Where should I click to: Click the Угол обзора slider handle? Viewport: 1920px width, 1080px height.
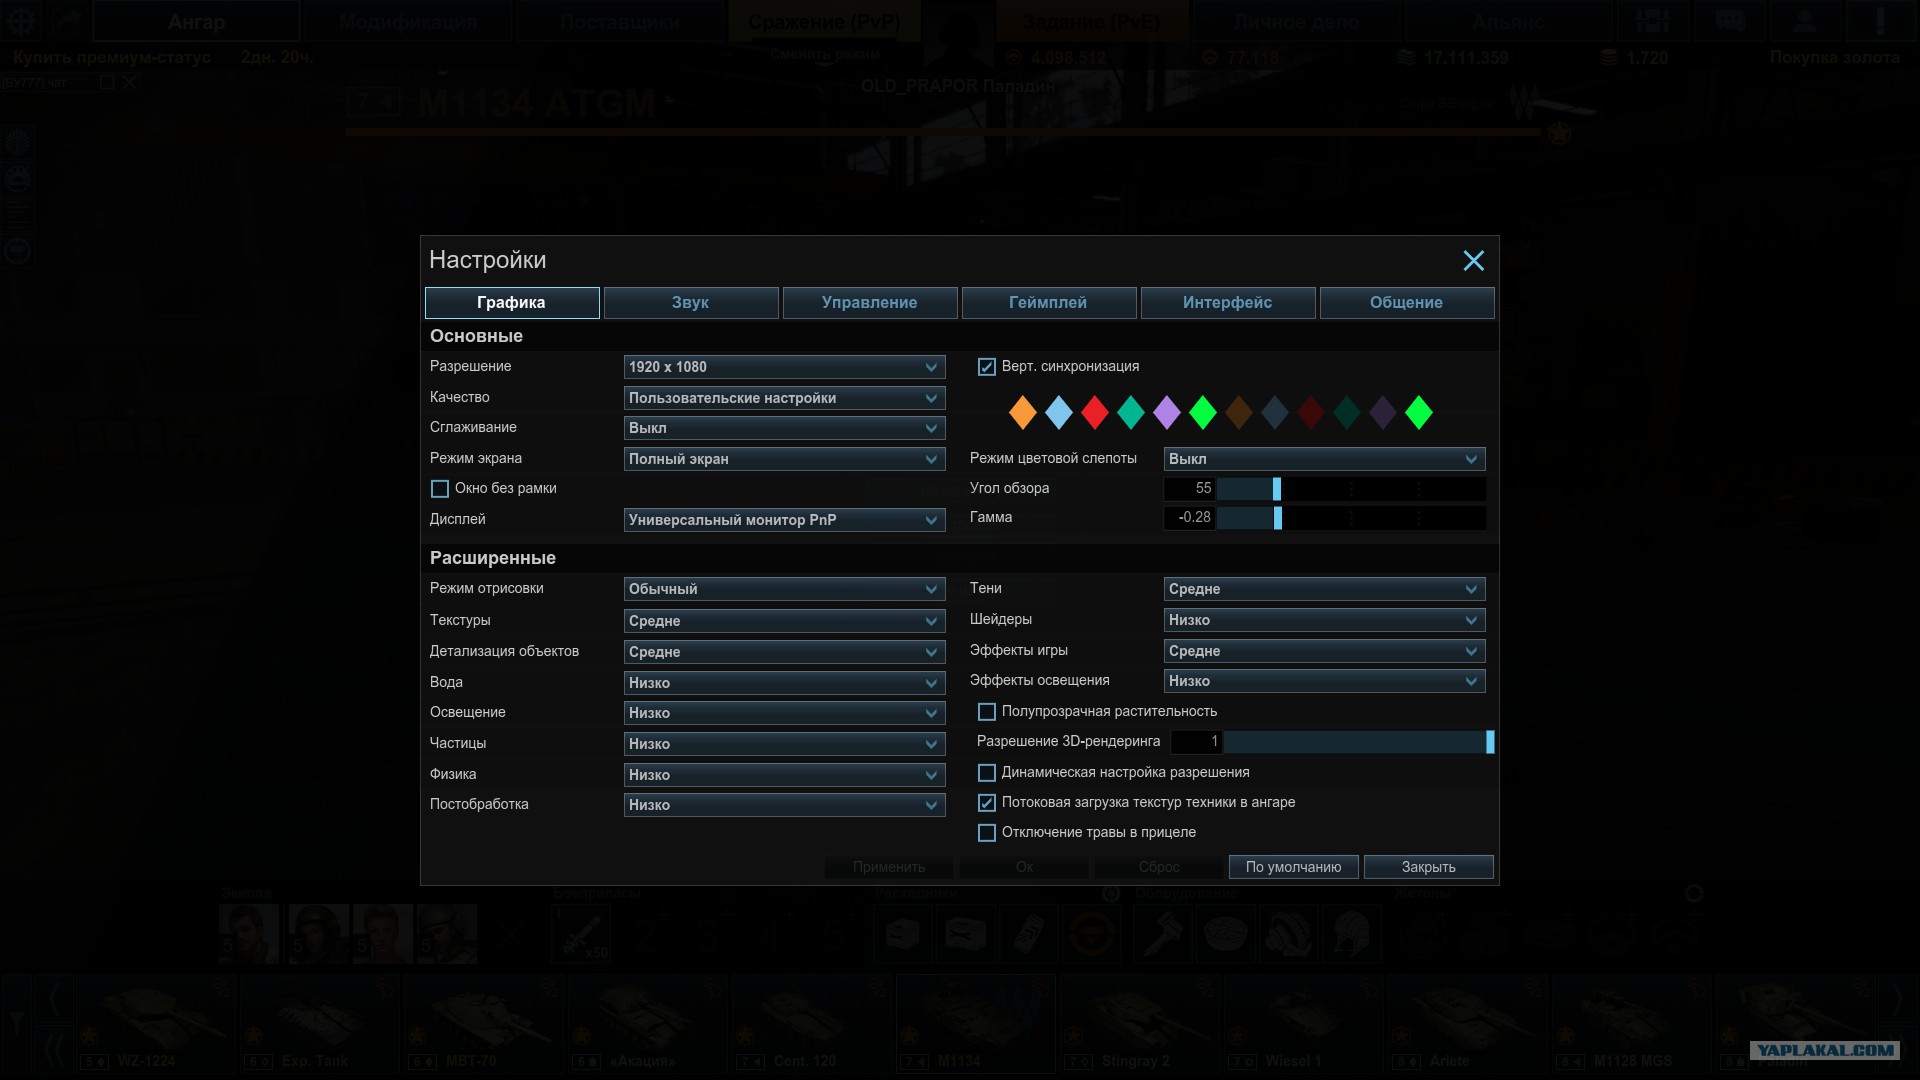click(x=1277, y=489)
